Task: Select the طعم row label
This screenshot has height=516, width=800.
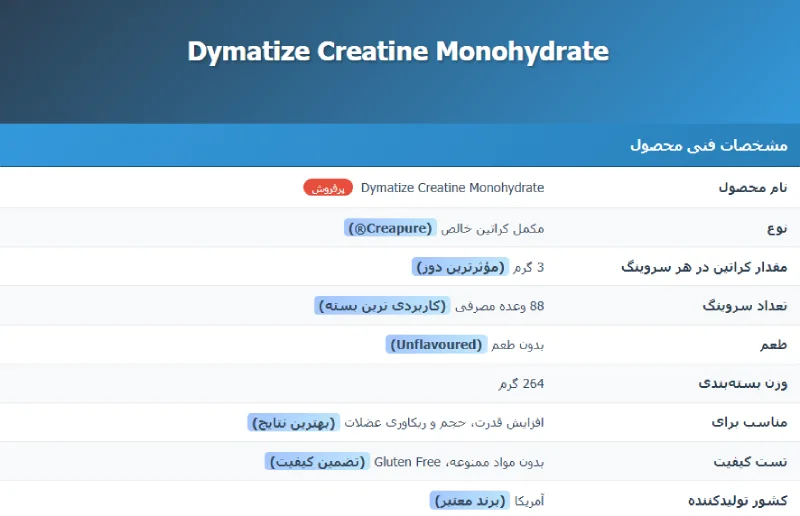Action: 773,345
